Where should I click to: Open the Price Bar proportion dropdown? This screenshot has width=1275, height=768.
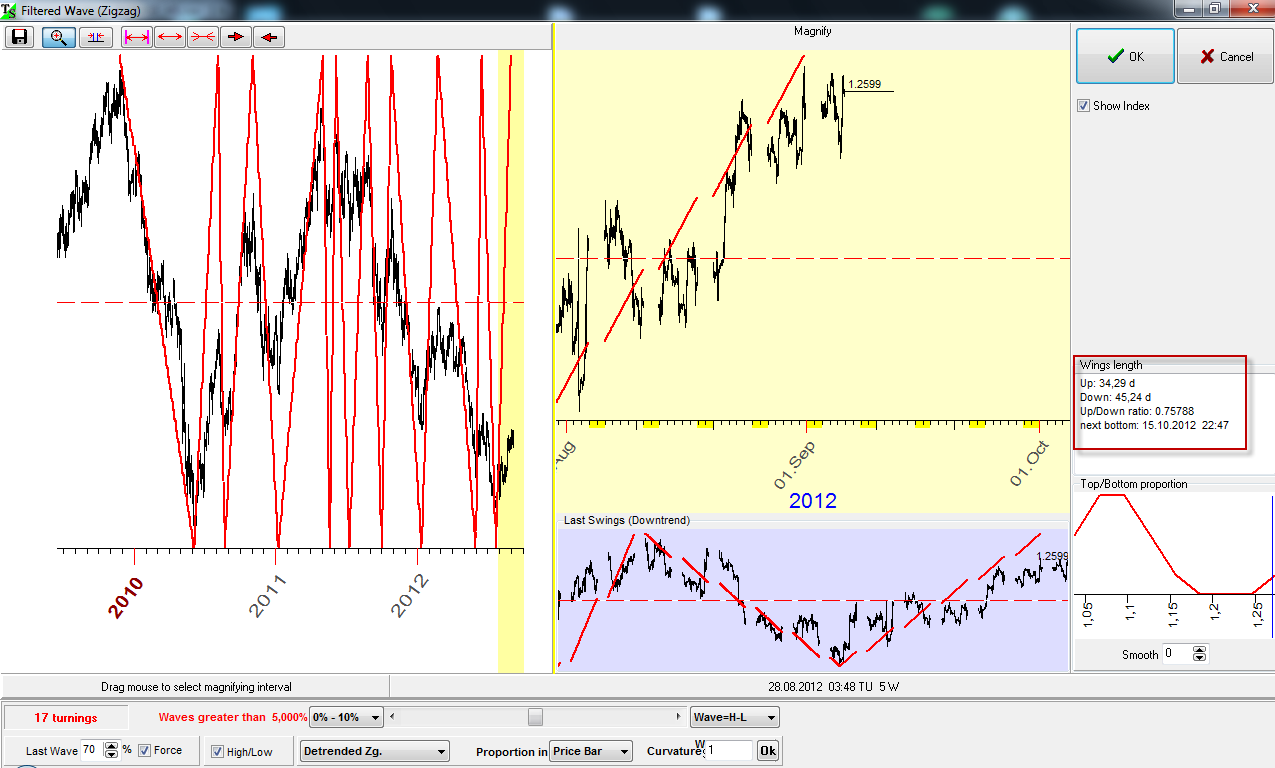click(x=591, y=751)
